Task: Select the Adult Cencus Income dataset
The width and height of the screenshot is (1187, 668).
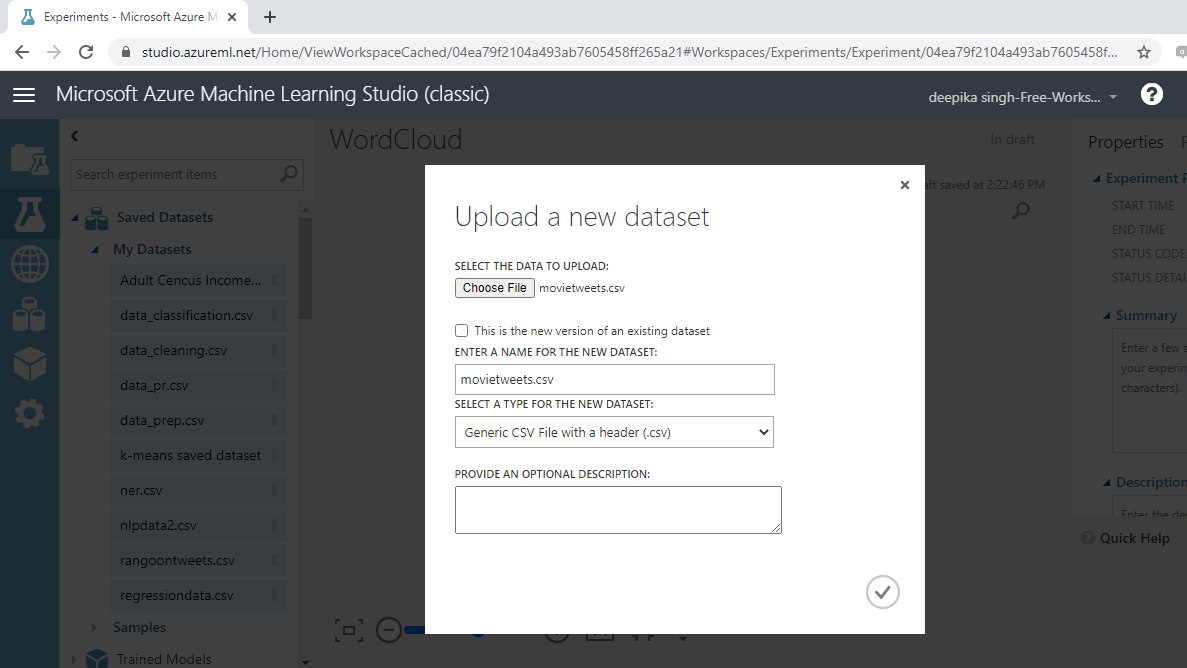Action: click(198, 280)
